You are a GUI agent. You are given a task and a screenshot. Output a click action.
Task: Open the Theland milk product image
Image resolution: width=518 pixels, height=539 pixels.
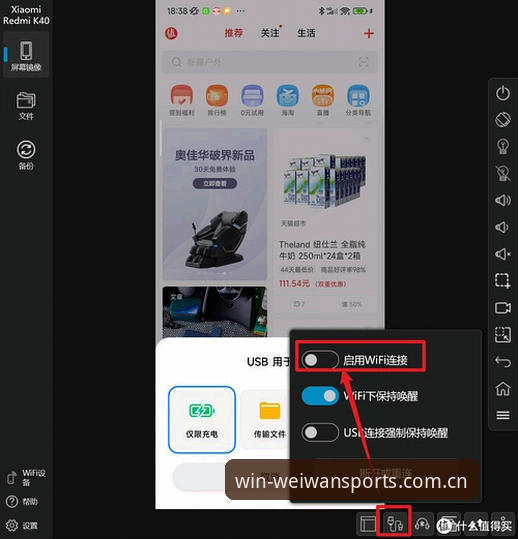(324, 182)
